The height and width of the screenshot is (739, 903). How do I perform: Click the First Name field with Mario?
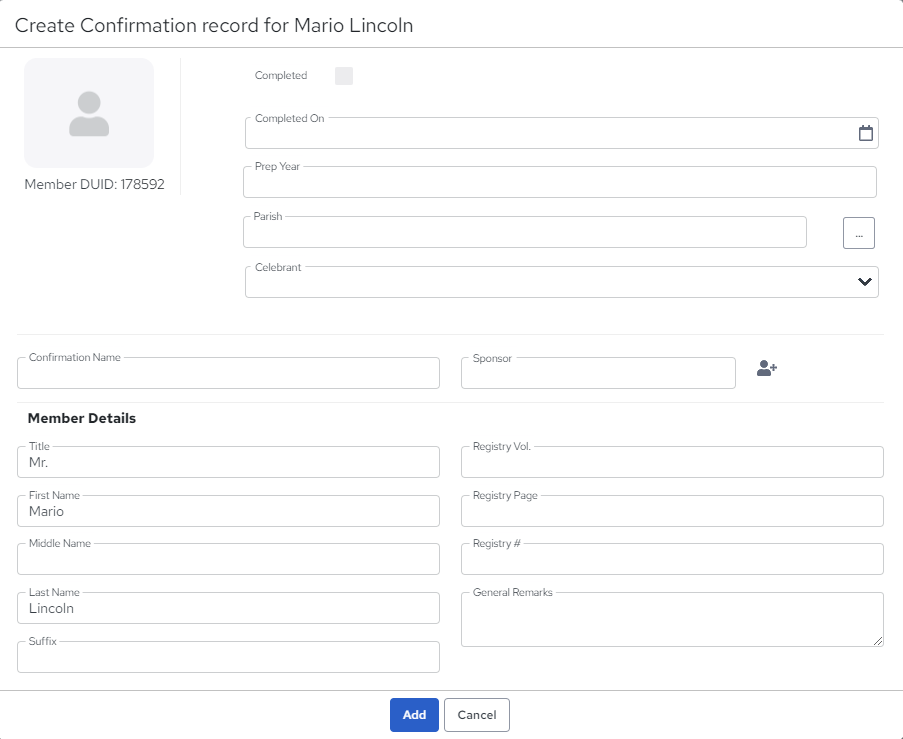click(229, 511)
